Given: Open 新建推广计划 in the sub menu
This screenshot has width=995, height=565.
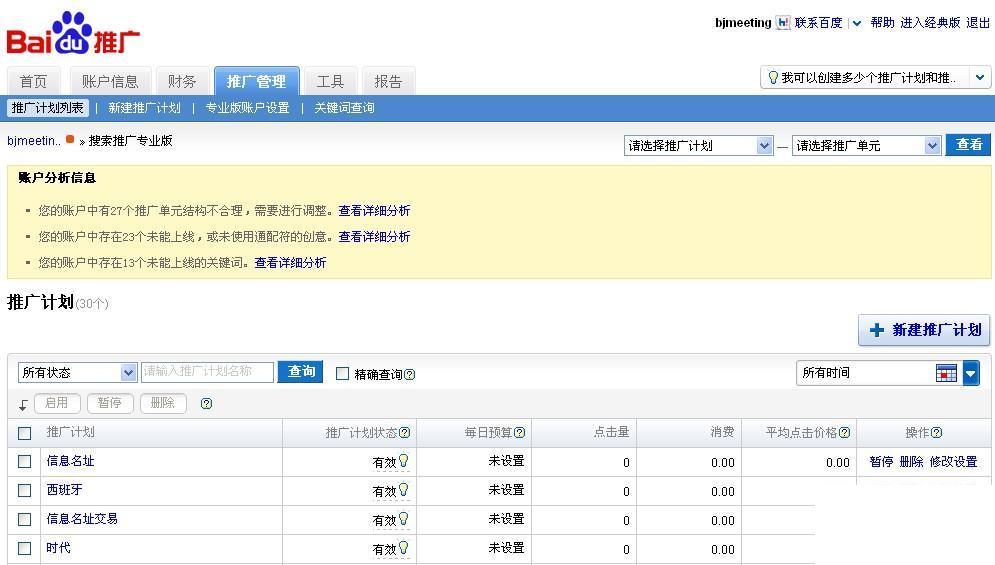Looking at the screenshot, I should click(x=145, y=108).
